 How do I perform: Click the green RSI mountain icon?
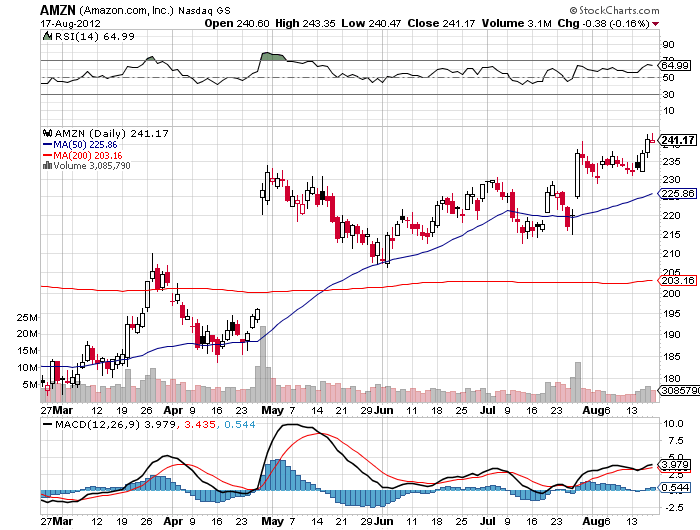(x=47, y=36)
